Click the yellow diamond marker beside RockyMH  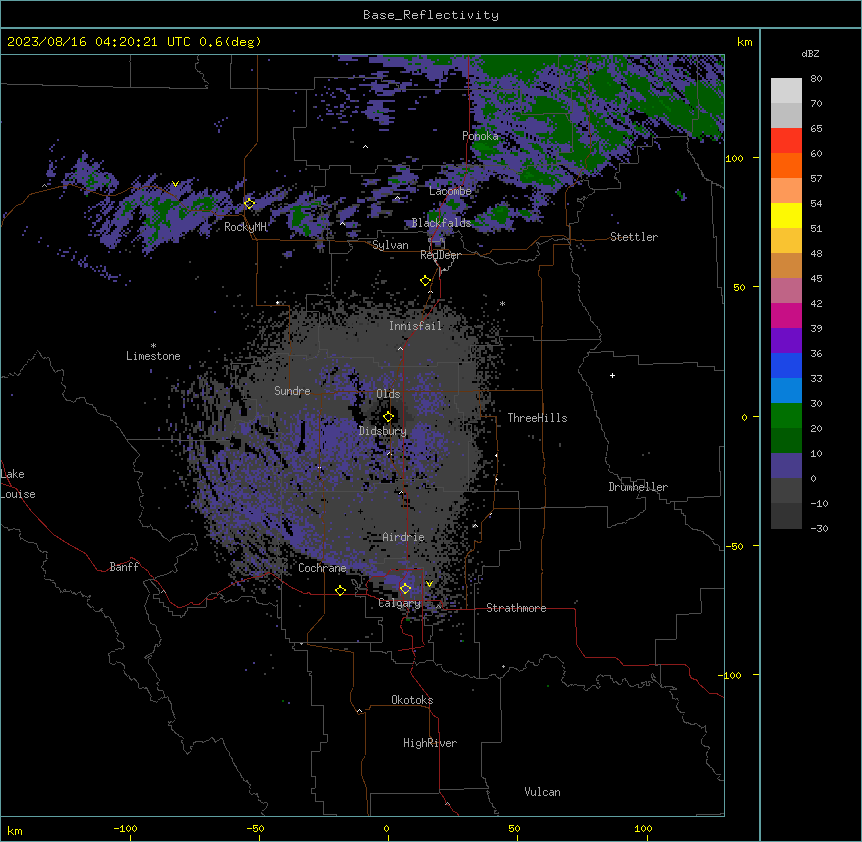pos(249,203)
